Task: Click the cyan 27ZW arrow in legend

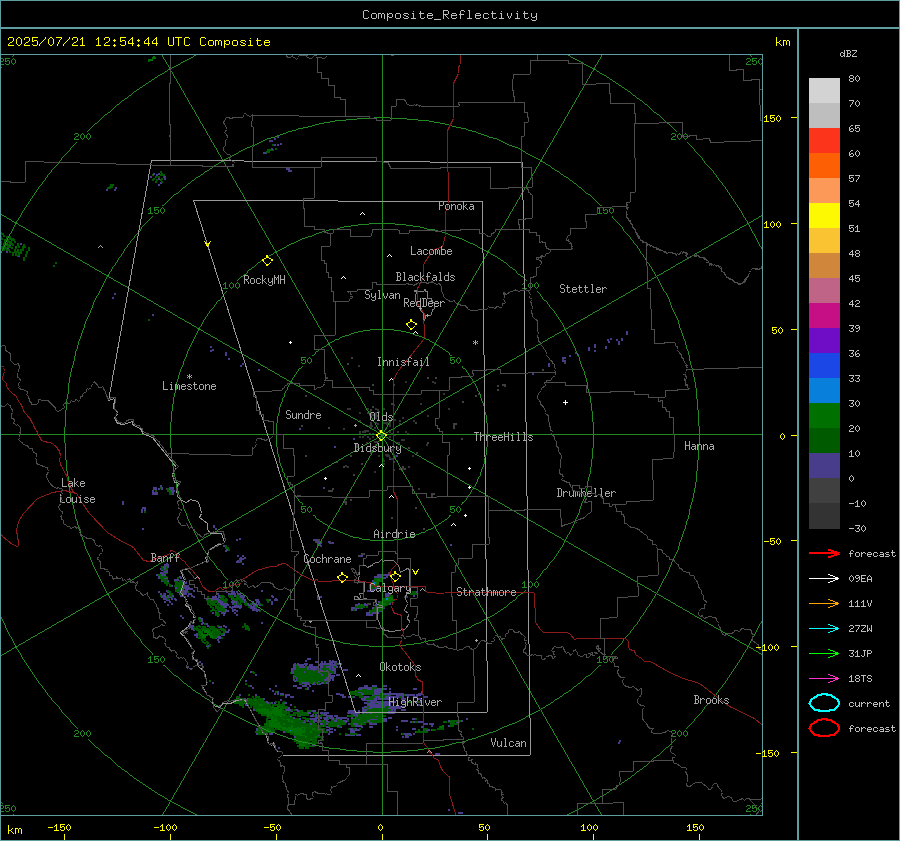Action: coord(824,629)
